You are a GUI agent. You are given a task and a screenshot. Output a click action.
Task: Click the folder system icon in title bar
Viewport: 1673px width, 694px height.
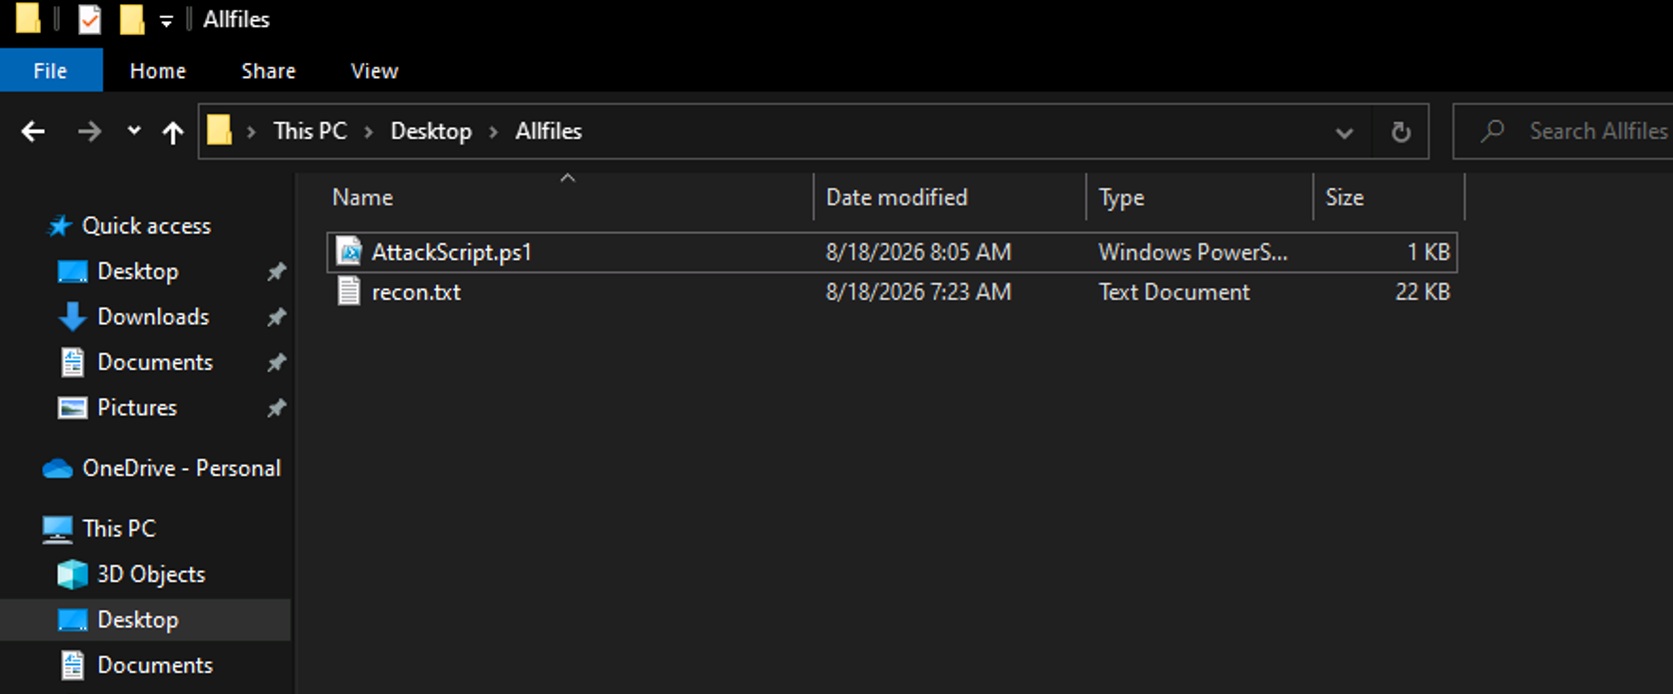(28, 18)
